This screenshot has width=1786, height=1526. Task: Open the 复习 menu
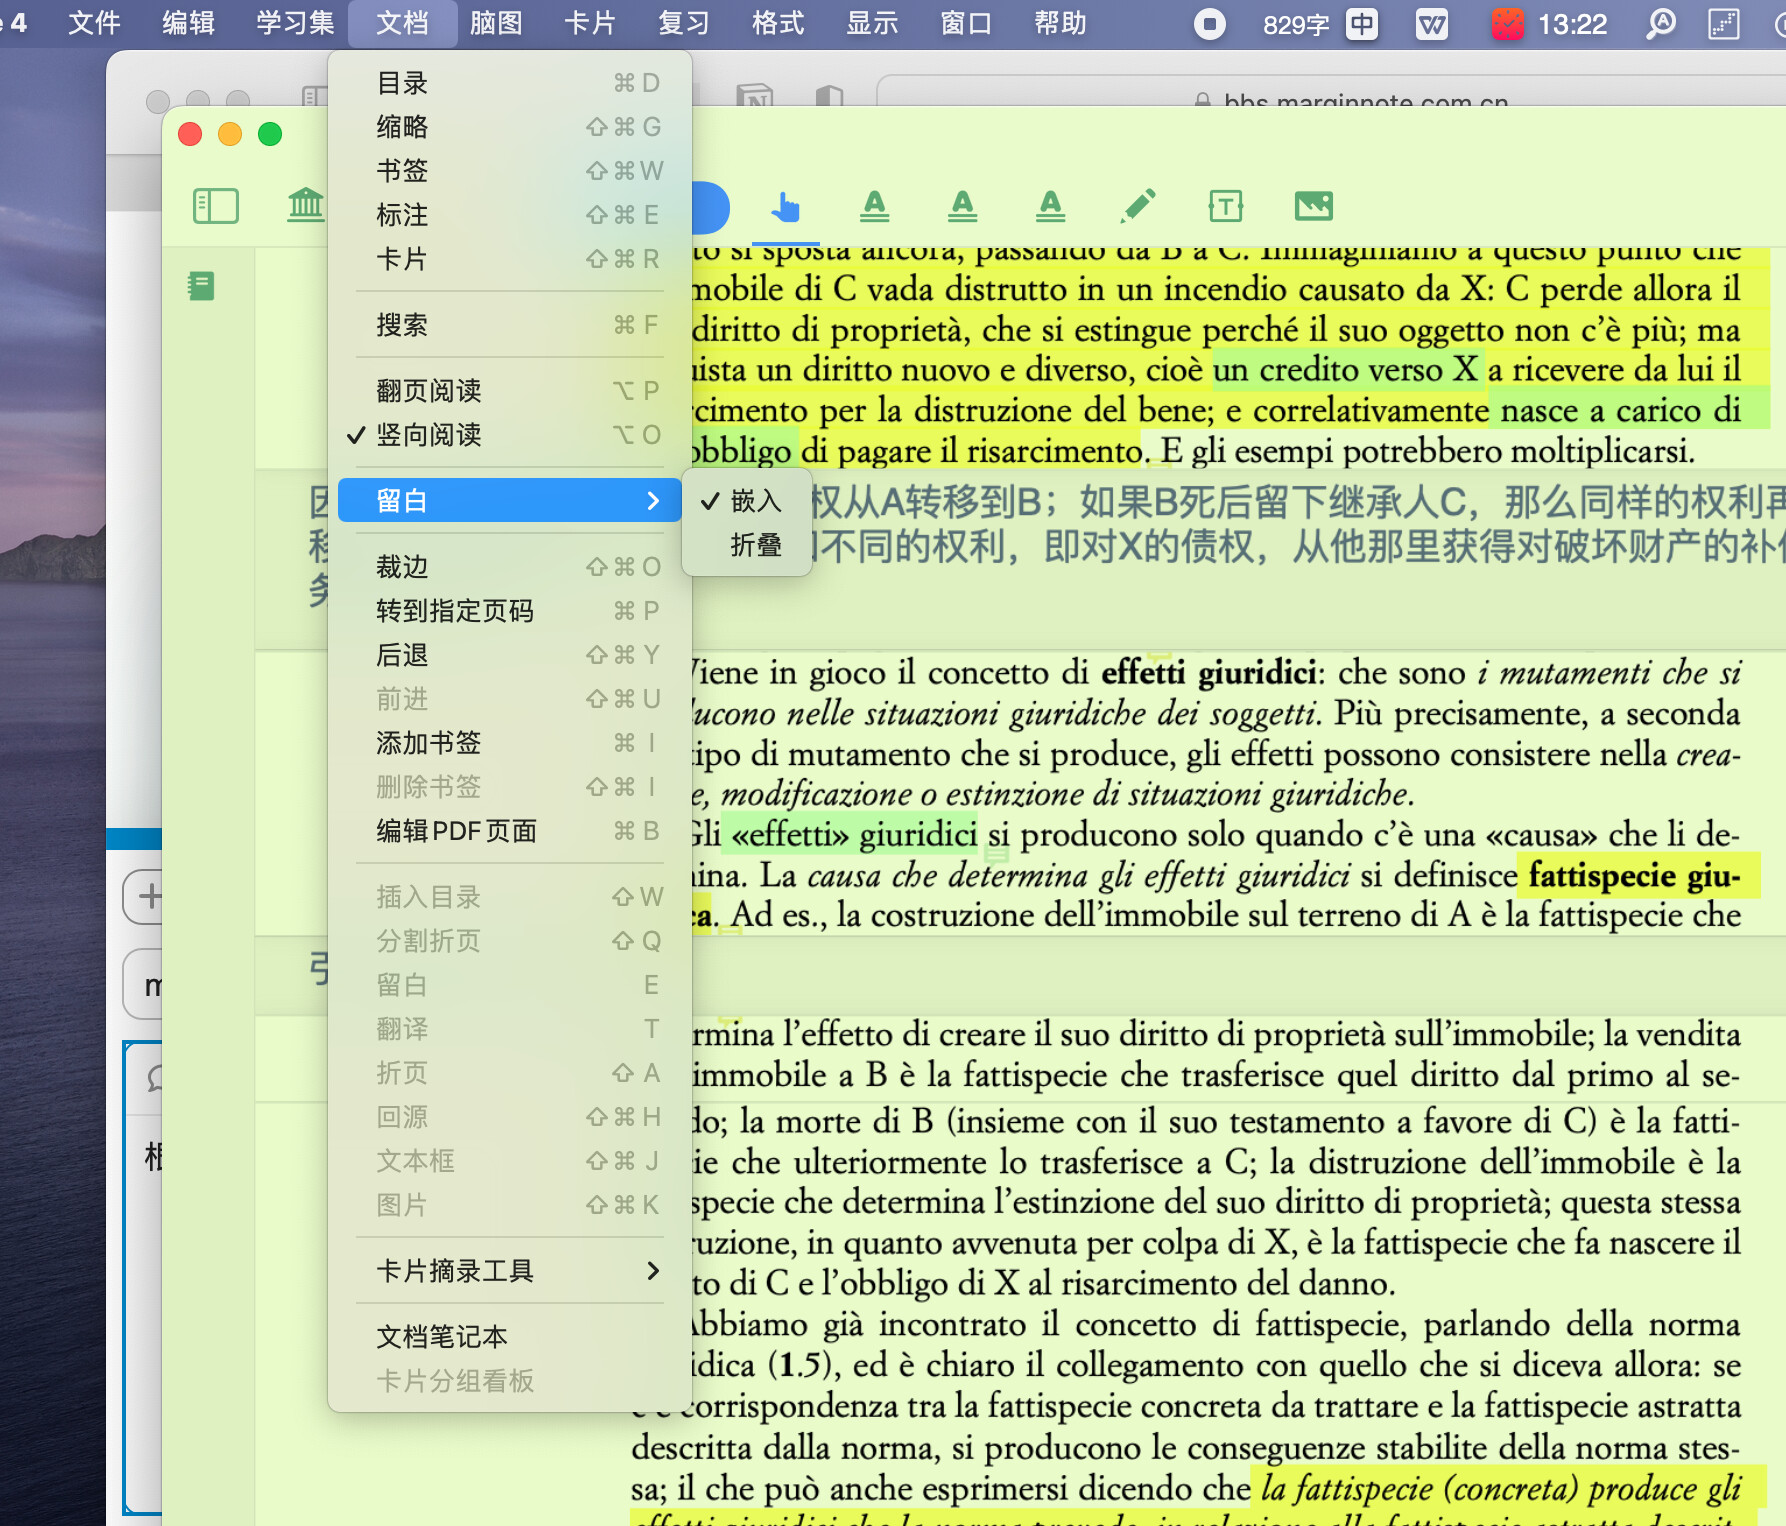684,23
